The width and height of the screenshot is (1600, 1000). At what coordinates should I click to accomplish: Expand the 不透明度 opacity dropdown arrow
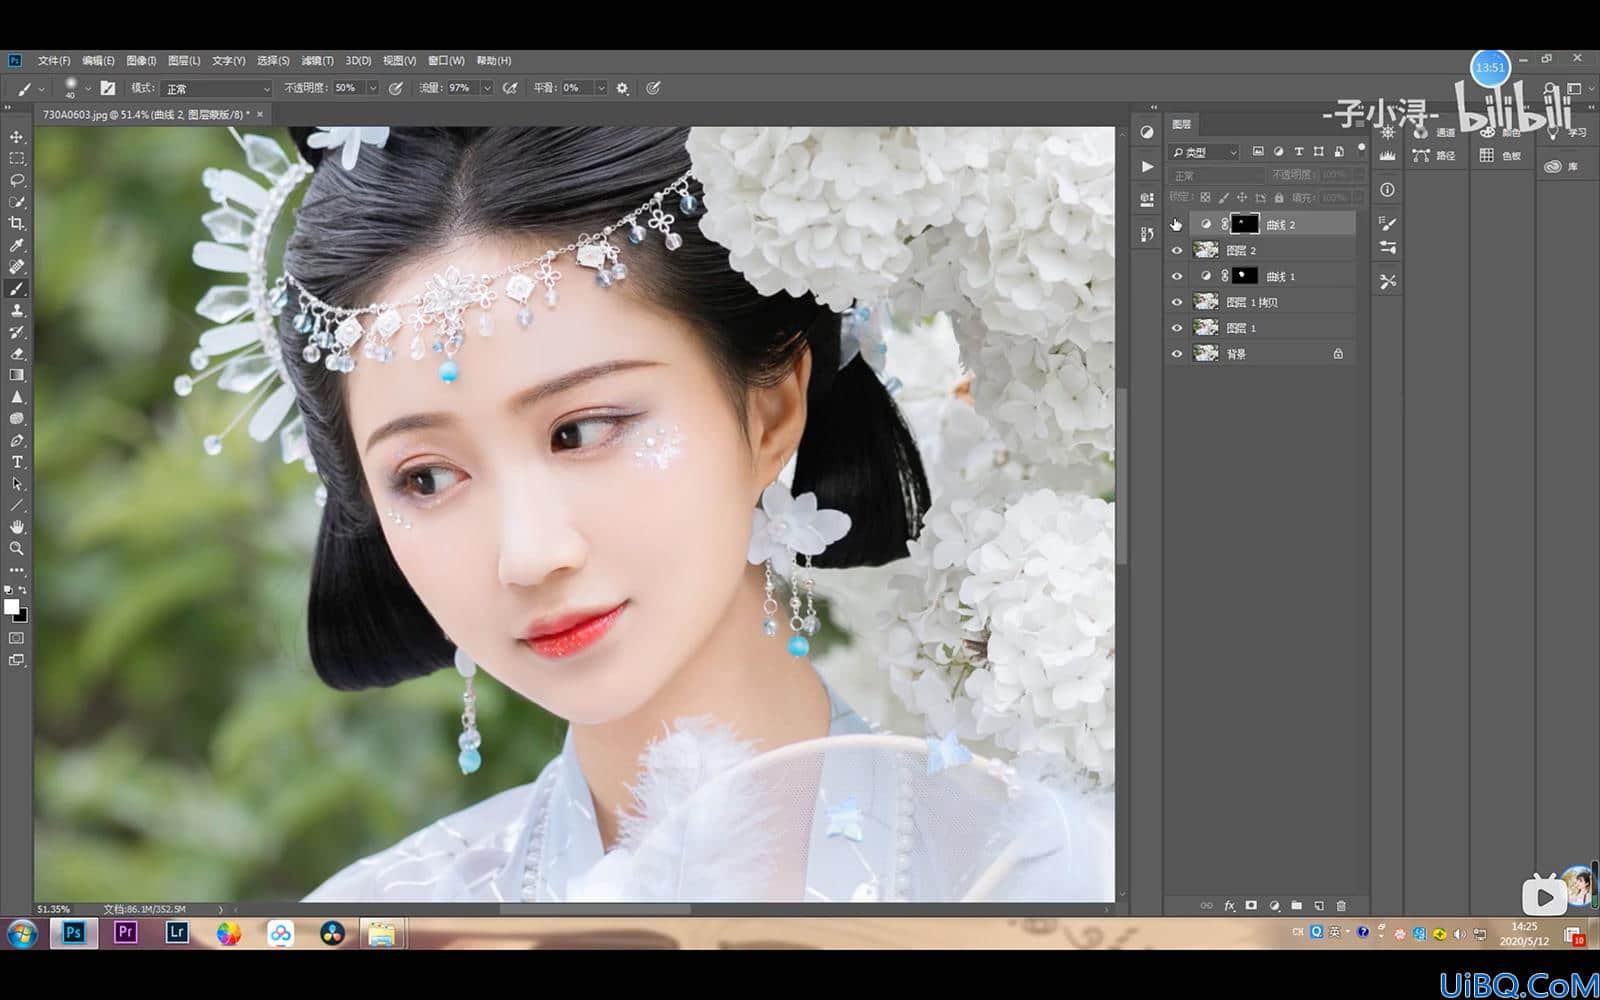373,88
